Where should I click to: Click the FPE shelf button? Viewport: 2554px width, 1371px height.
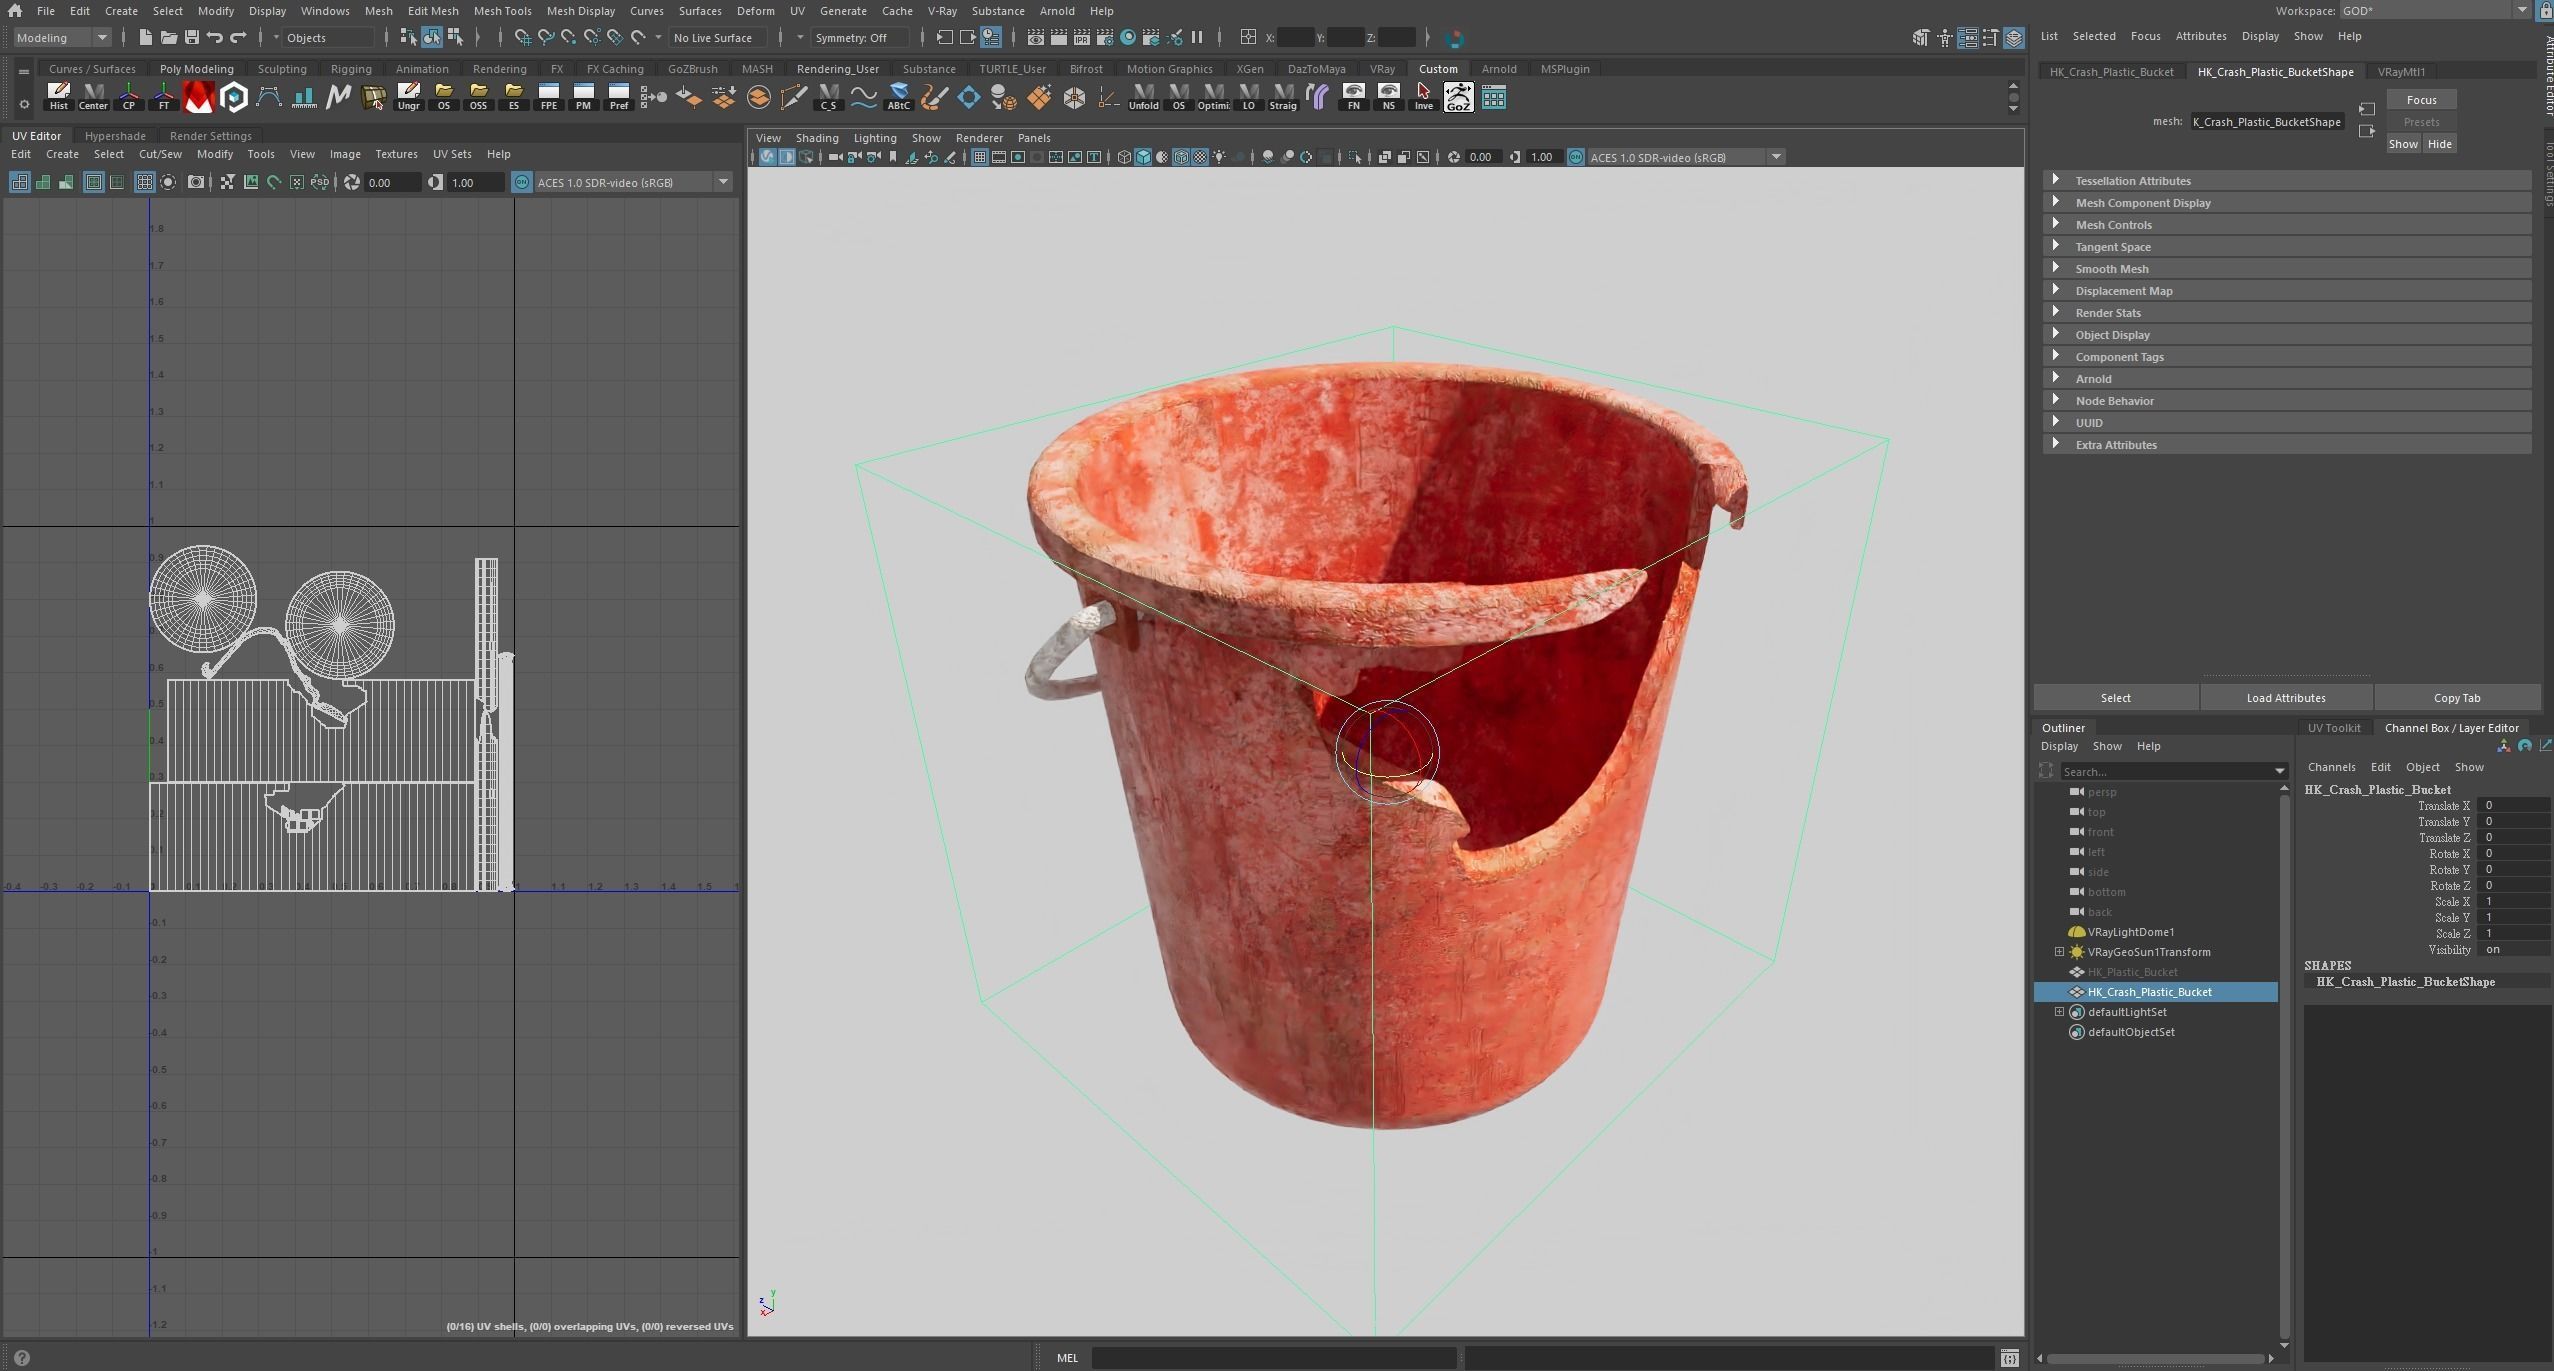tap(548, 97)
